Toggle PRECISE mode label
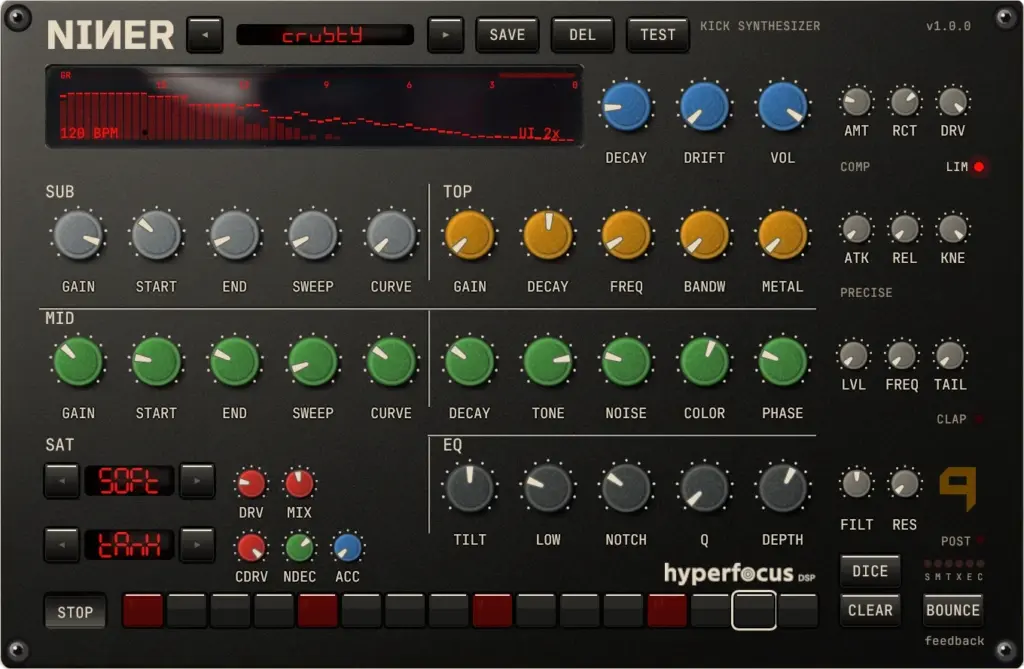Viewport: 1024px width, 669px height. pos(866,293)
